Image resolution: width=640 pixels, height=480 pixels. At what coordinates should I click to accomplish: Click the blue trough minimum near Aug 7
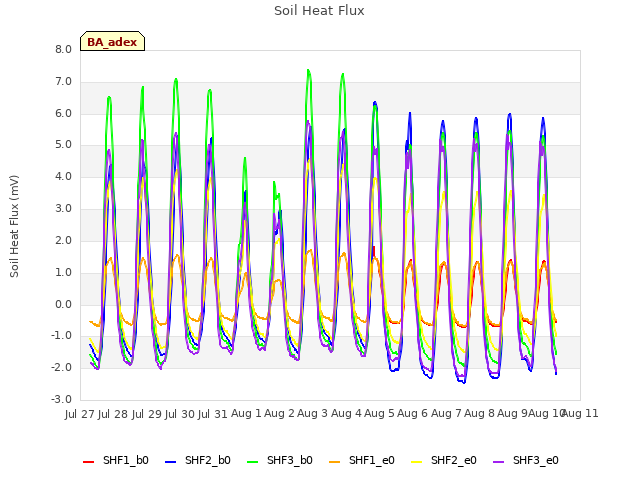464,382
